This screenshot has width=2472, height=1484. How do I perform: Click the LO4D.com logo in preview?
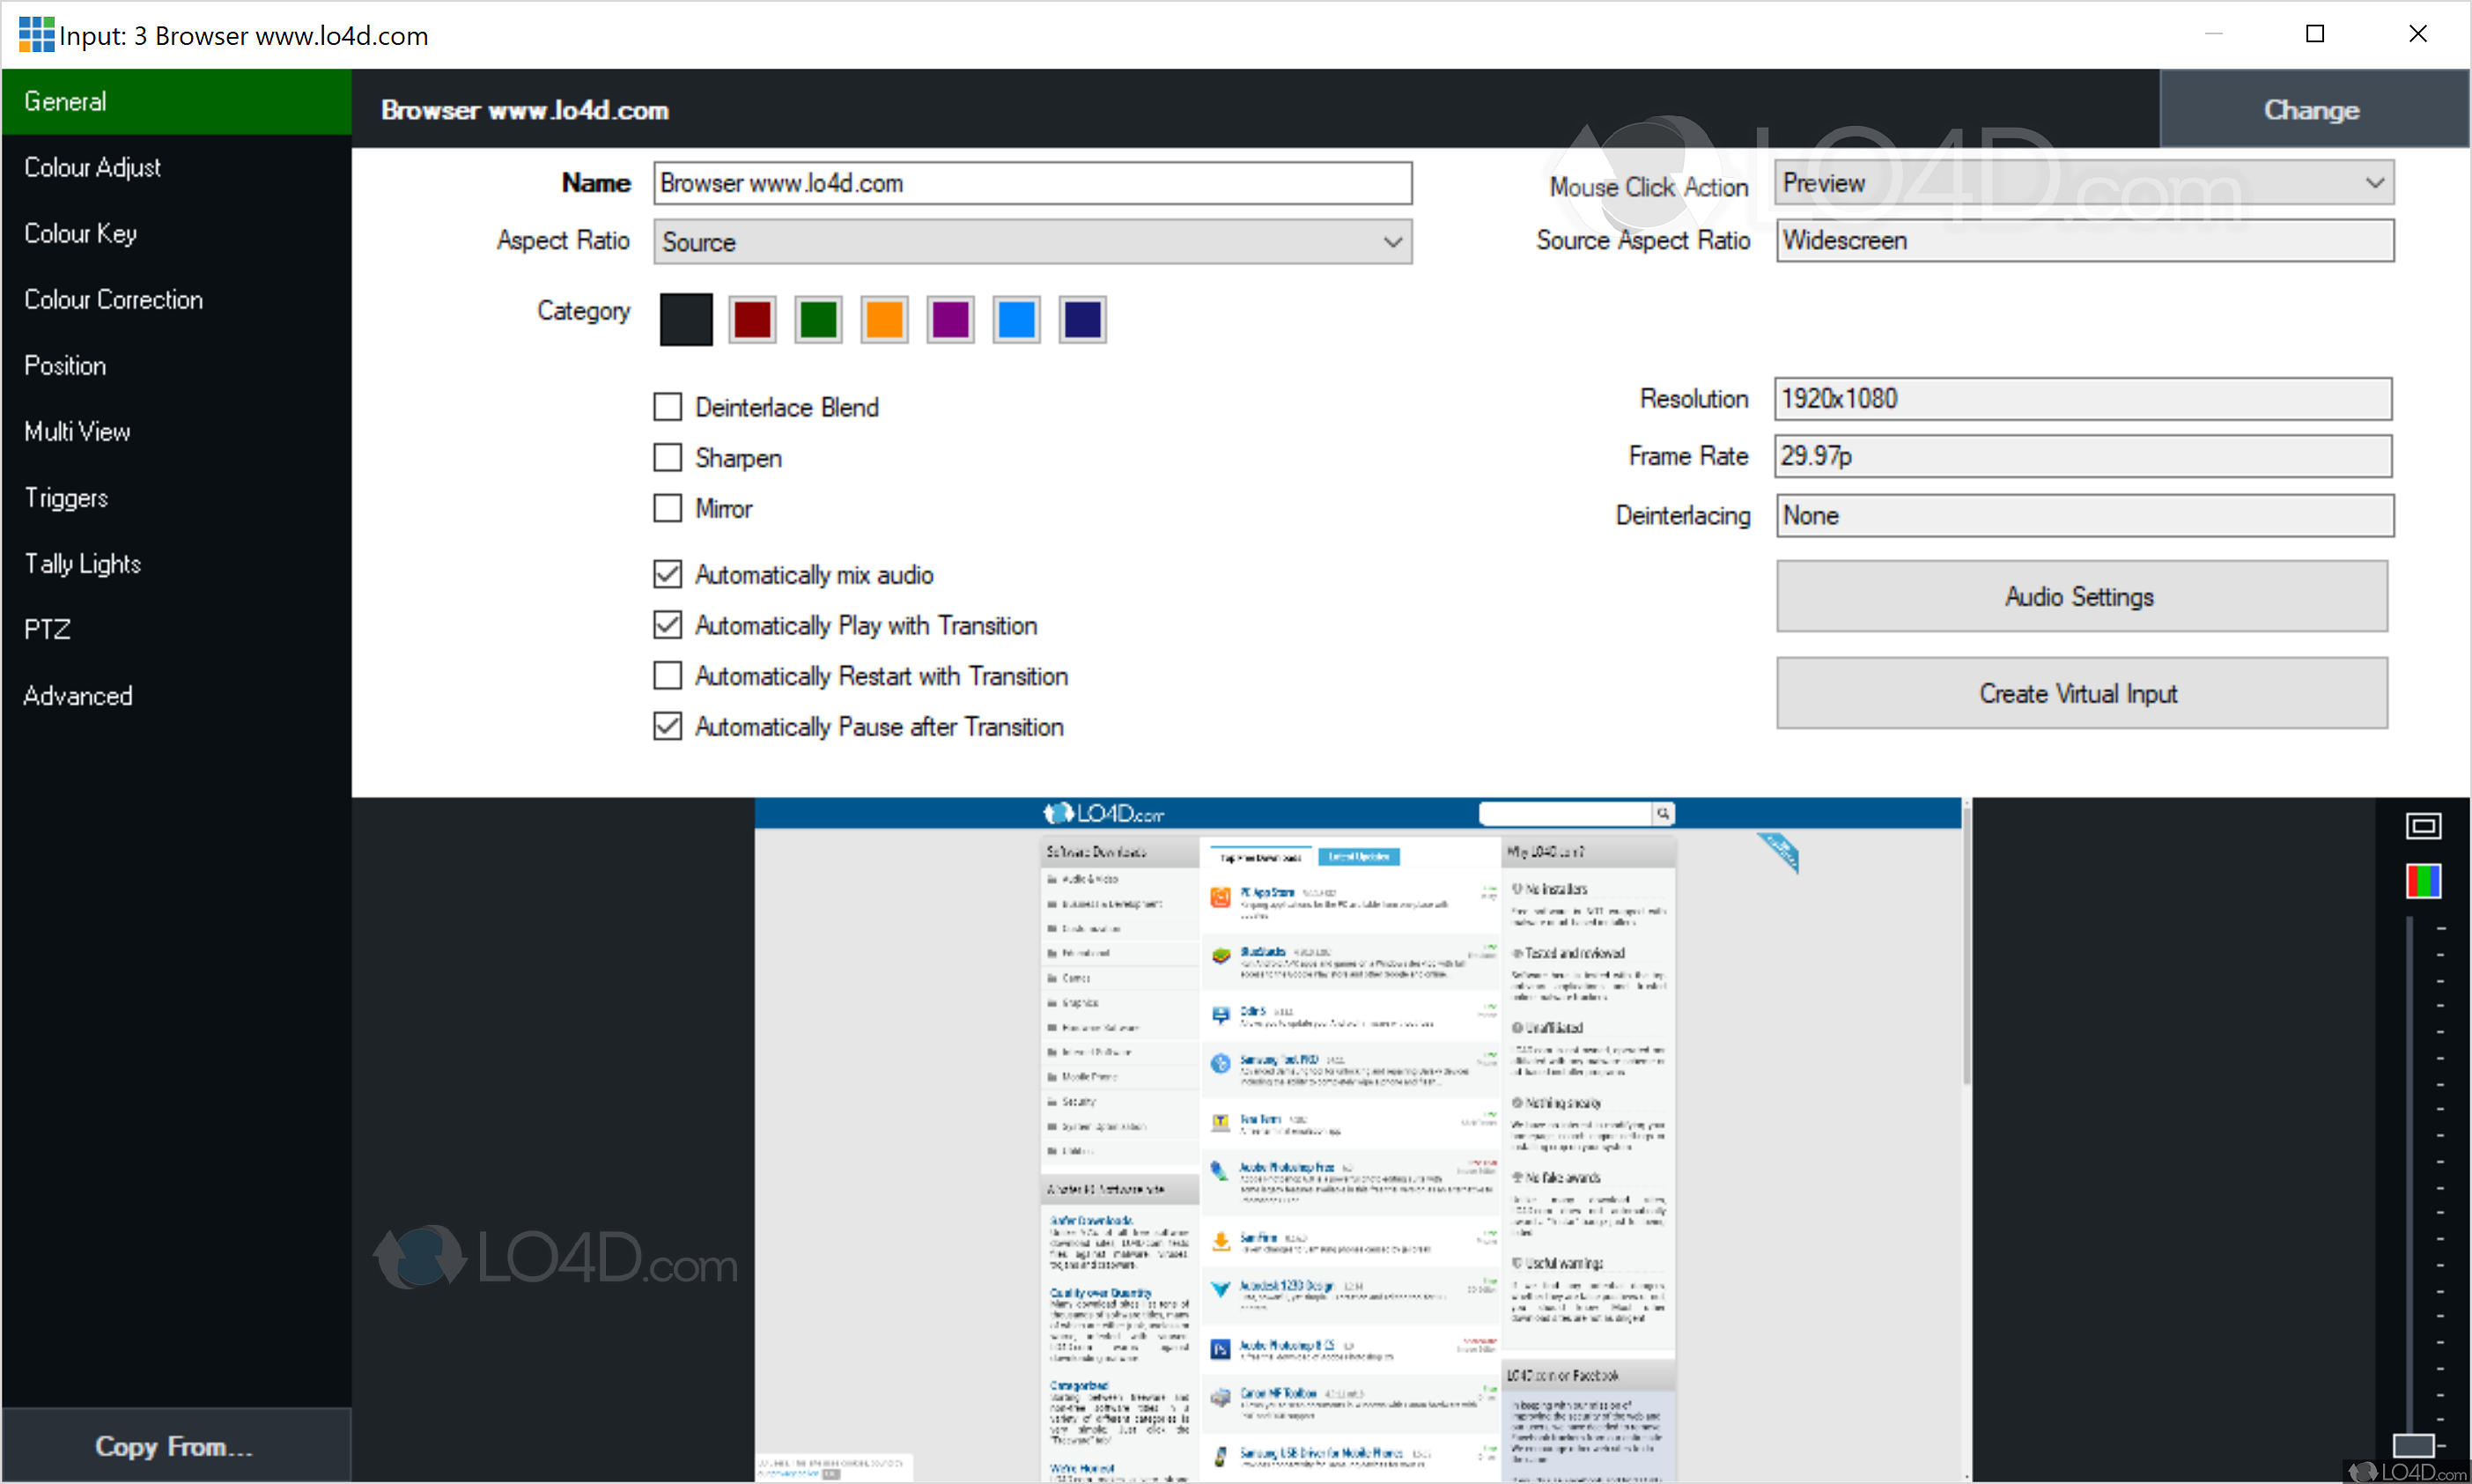click(1104, 813)
